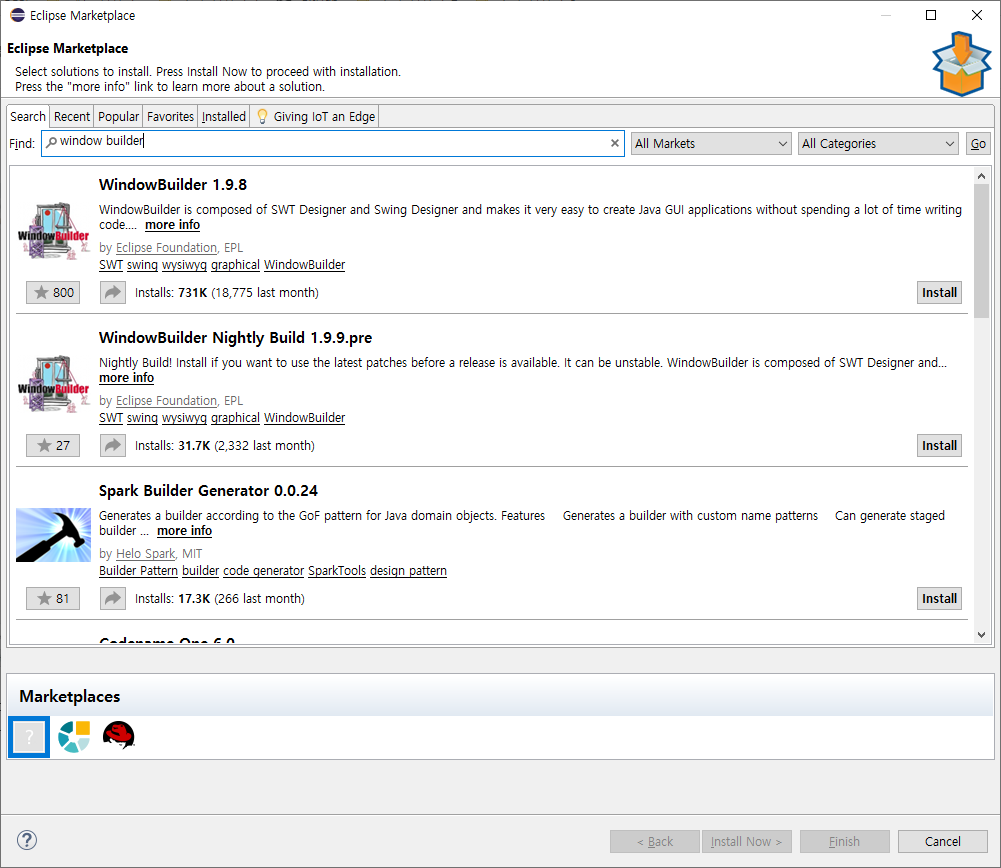This screenshot has height=868, width=1001.
Task: Click the WindowBuilder 1.9.8 logo thumbnail
Action: pos(53,231)
